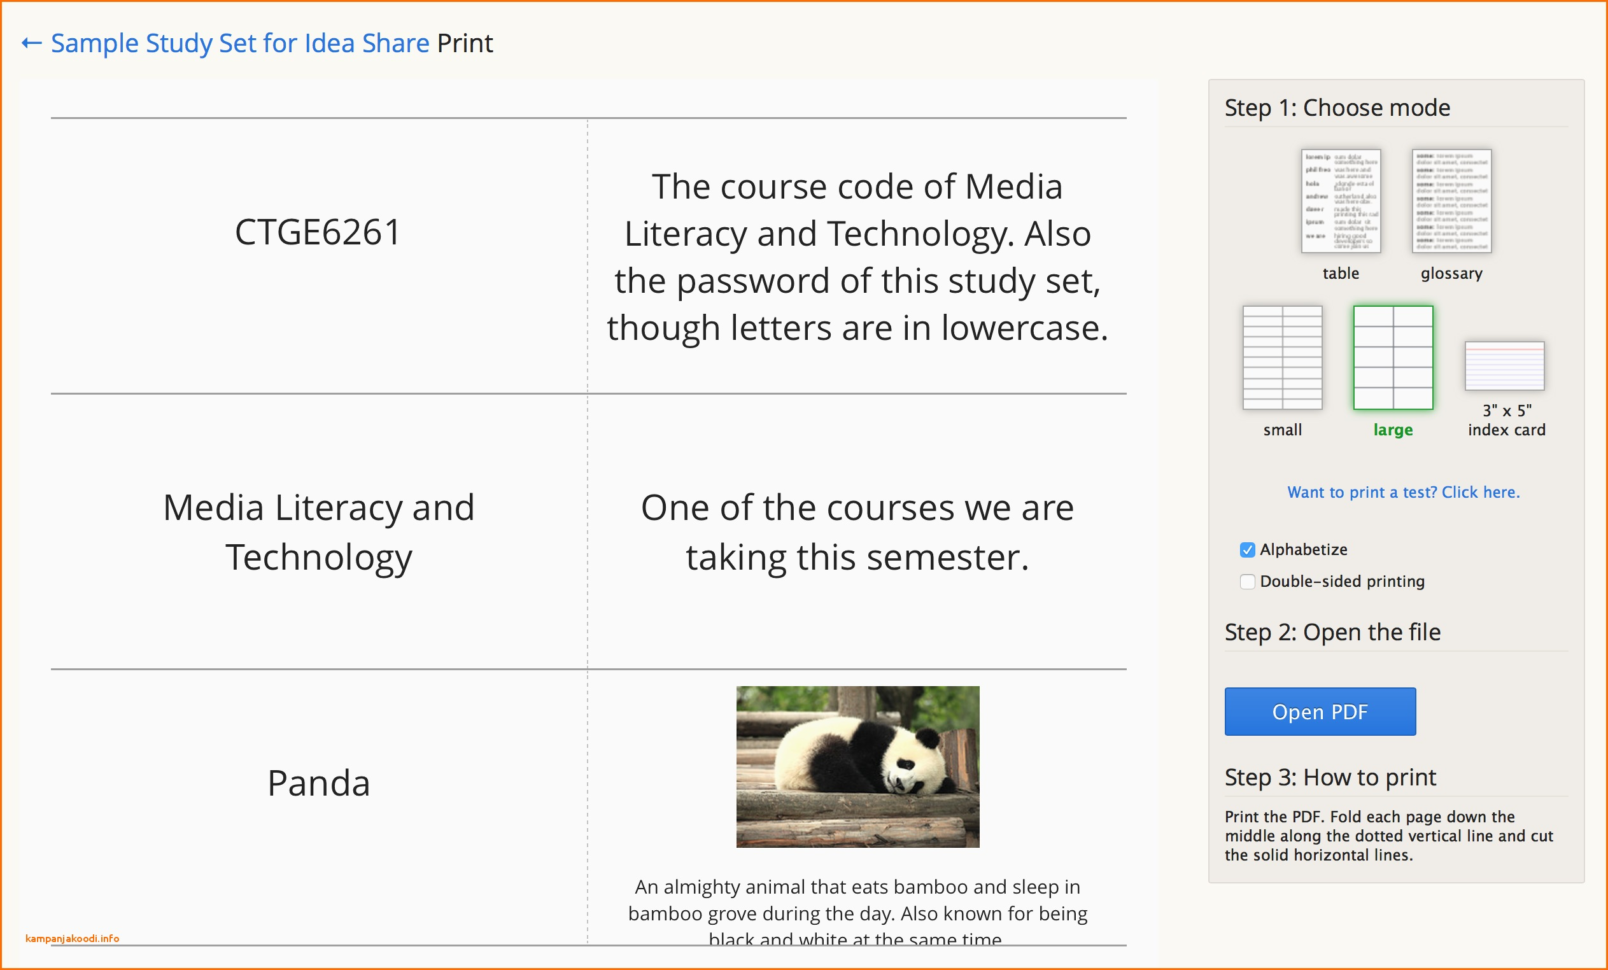The width and height of the screenshot is (1608, 970).
Task: Open Sample Study Set for Idea Share link
Action: click(x=240, y=43)
